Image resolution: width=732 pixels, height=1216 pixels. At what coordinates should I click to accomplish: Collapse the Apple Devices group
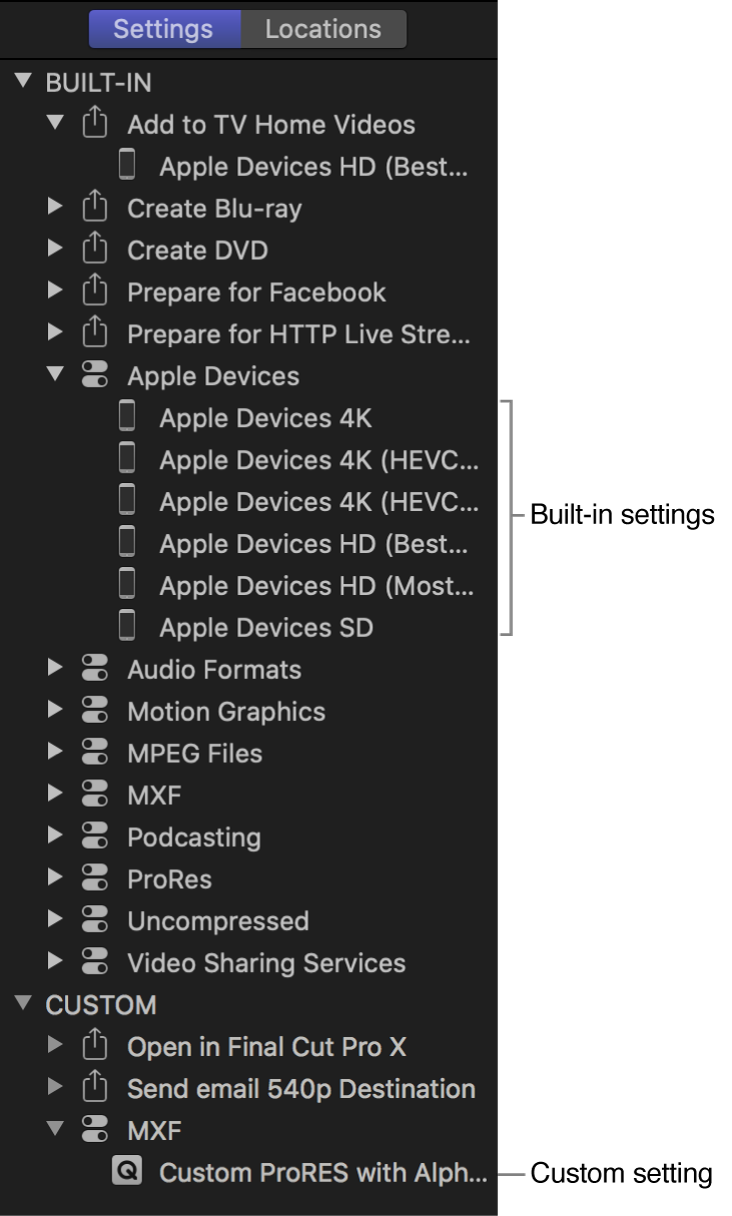tap(55, 376)
